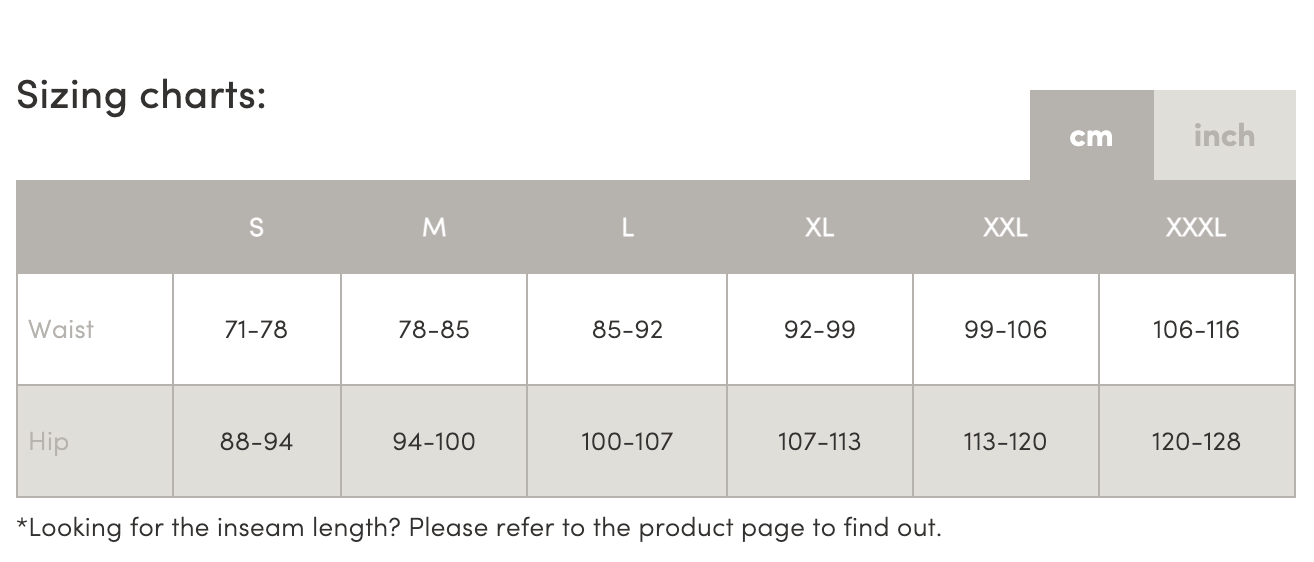Viewport: 1314px width, 562px height.
Task: Switch to the inch unit tab
Action: (x=1224, y=136)
